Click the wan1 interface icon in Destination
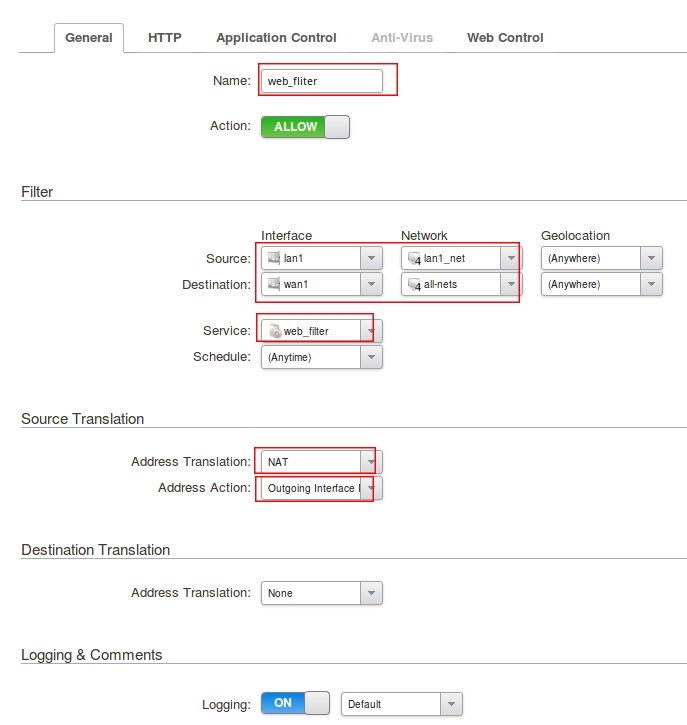Image resolution: width=687 pixels, height=725 pixels. click(x=275, y=285)
